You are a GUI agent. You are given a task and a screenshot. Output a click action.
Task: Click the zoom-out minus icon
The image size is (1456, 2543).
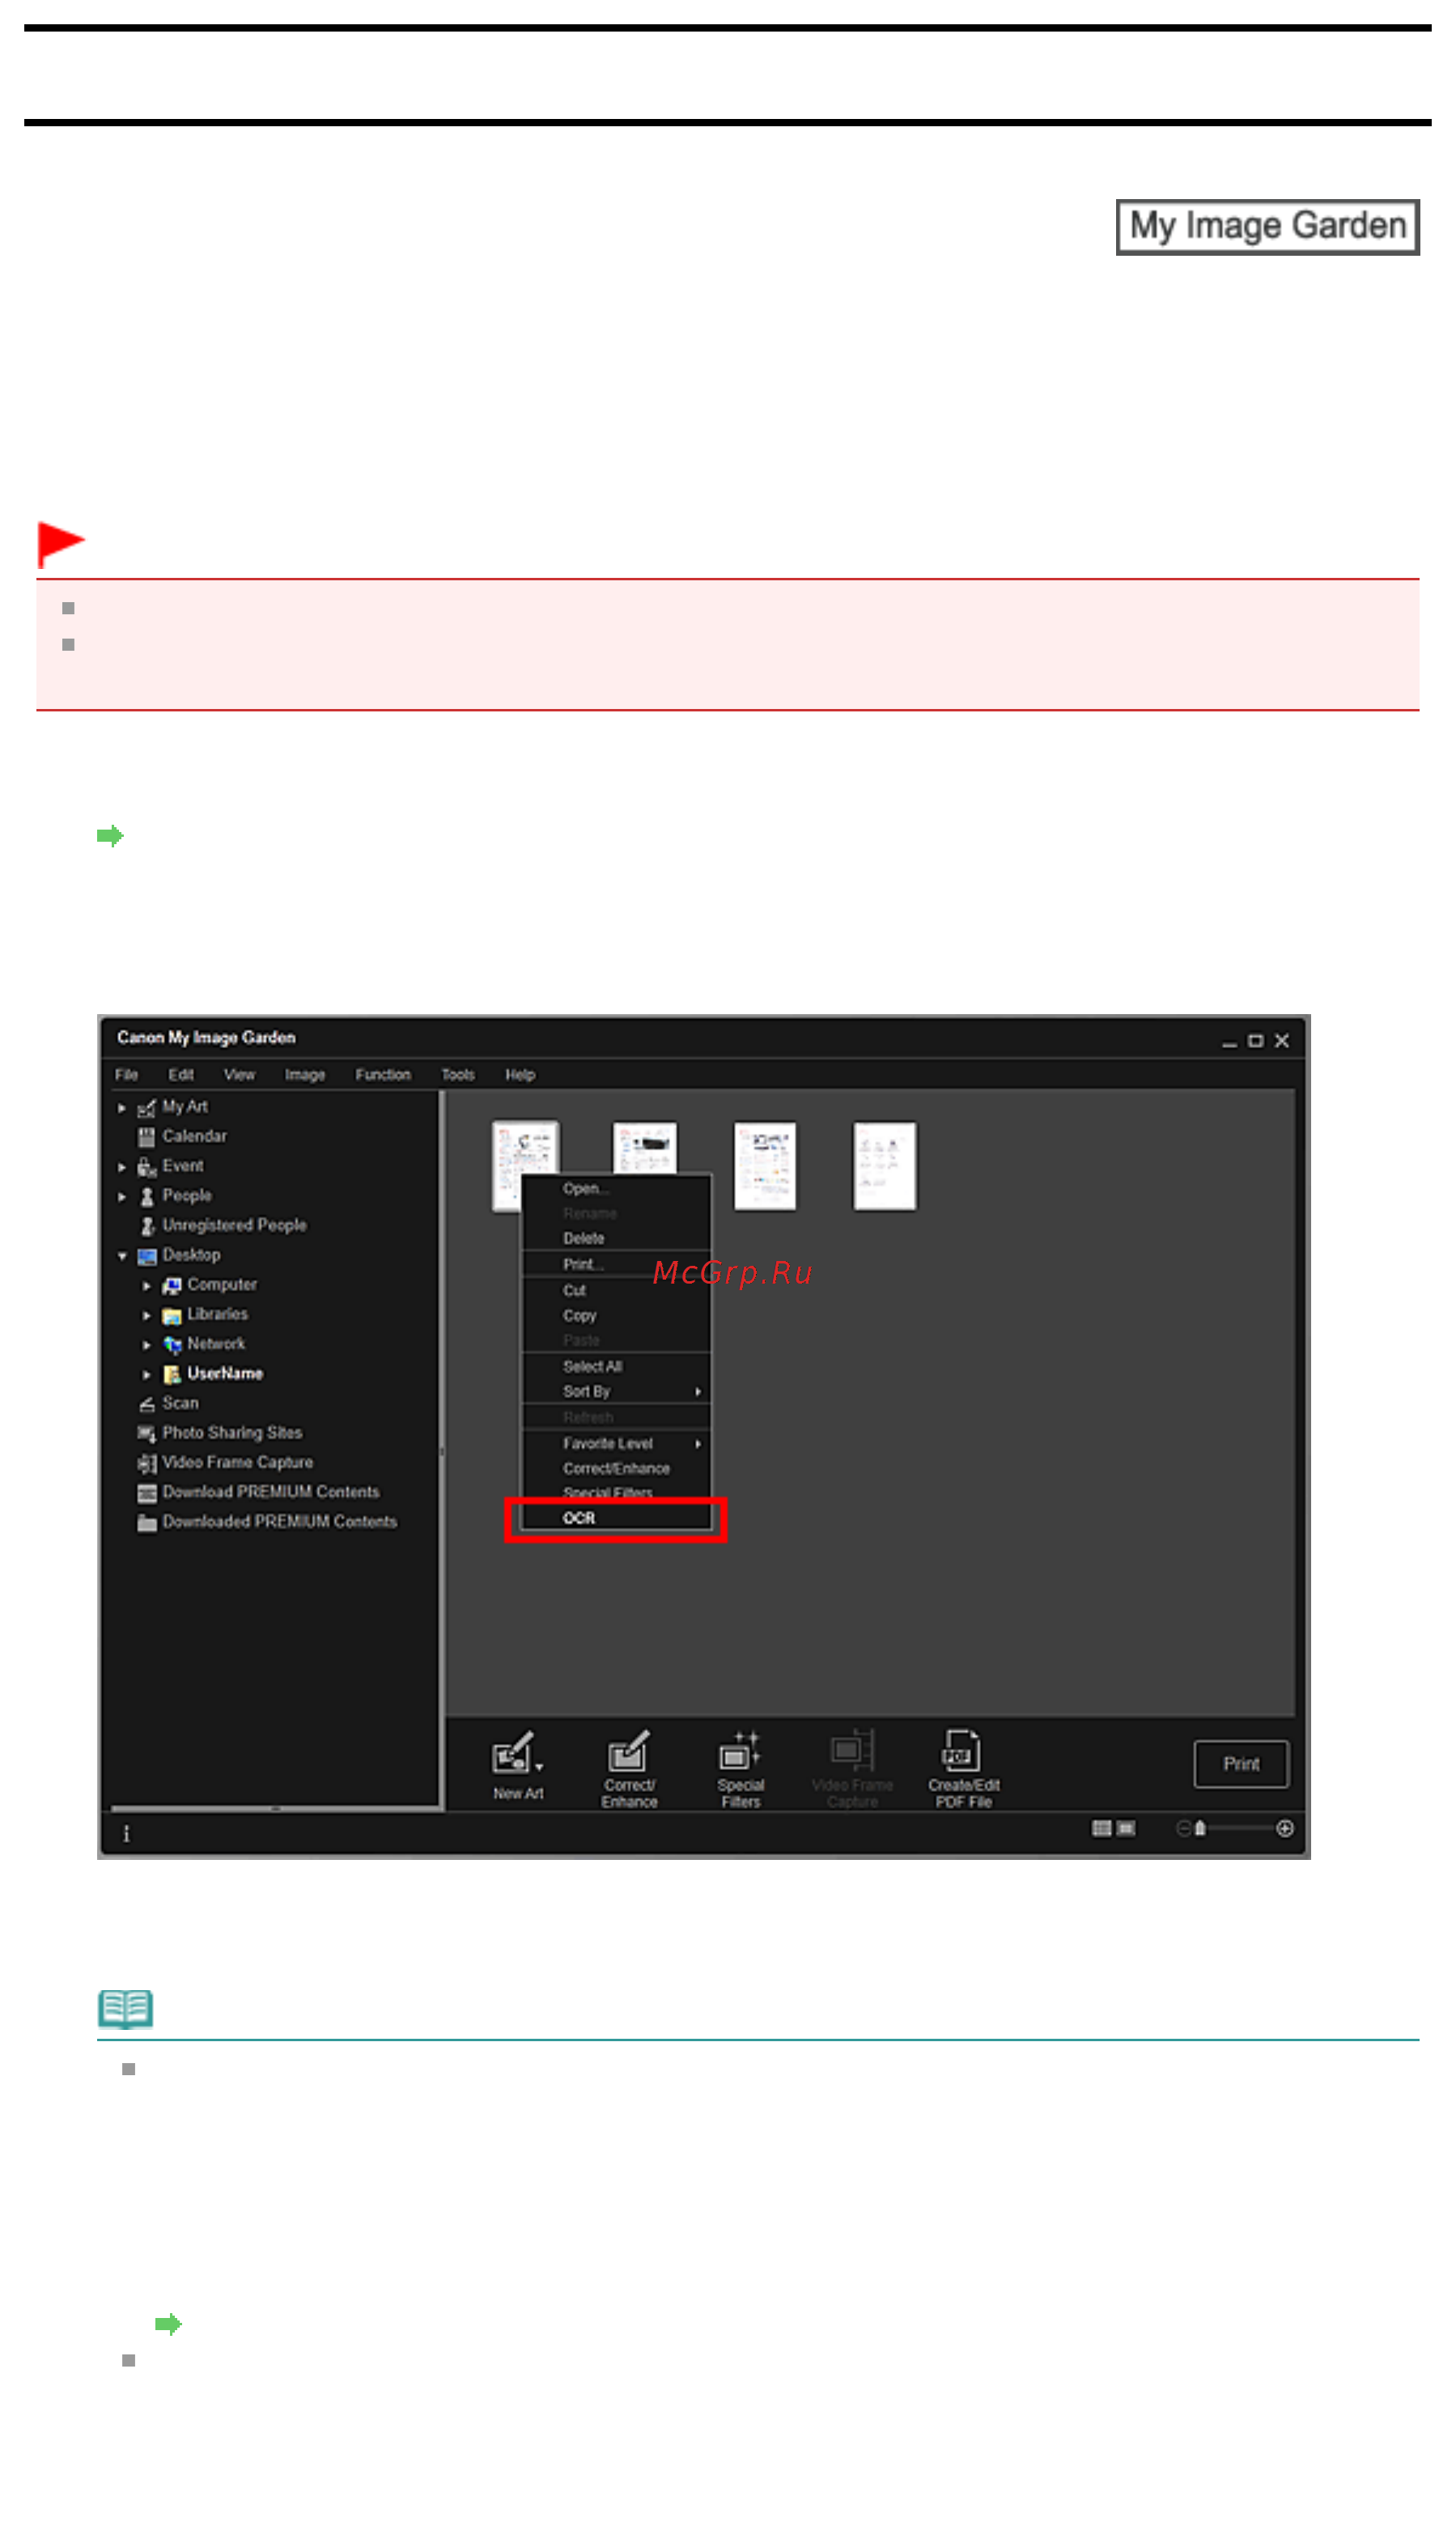1183,1828
